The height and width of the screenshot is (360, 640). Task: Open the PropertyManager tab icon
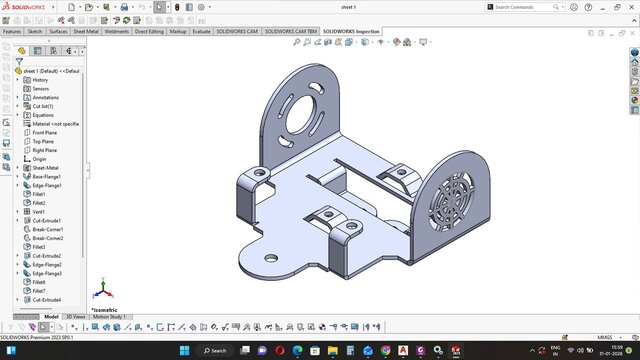point(38,51)
